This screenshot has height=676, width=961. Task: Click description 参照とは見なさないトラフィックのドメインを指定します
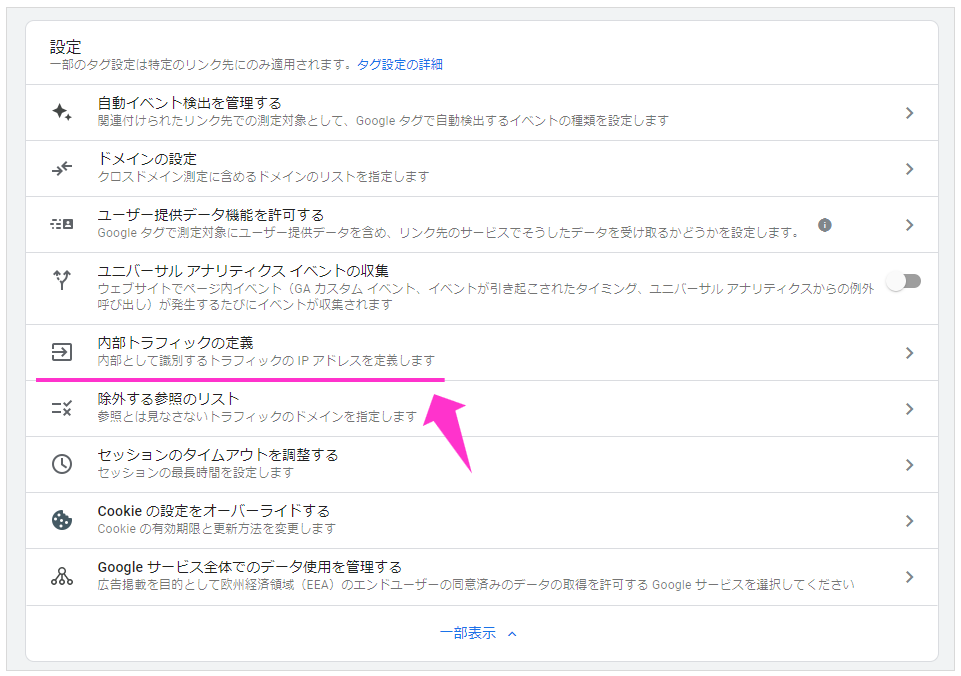(x=257, y=417)
